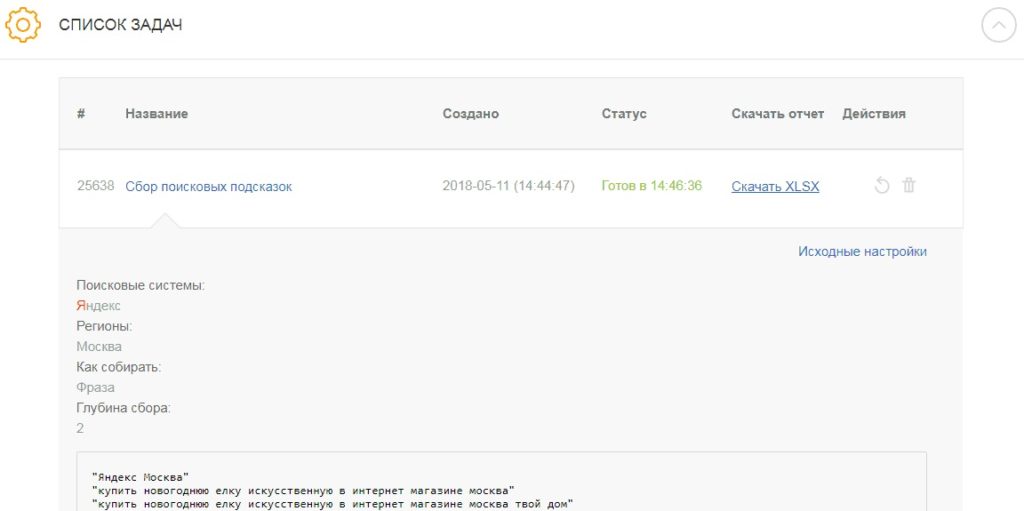
Task: Click the phrase line ending with твой дом"
Action: point(332,504)
